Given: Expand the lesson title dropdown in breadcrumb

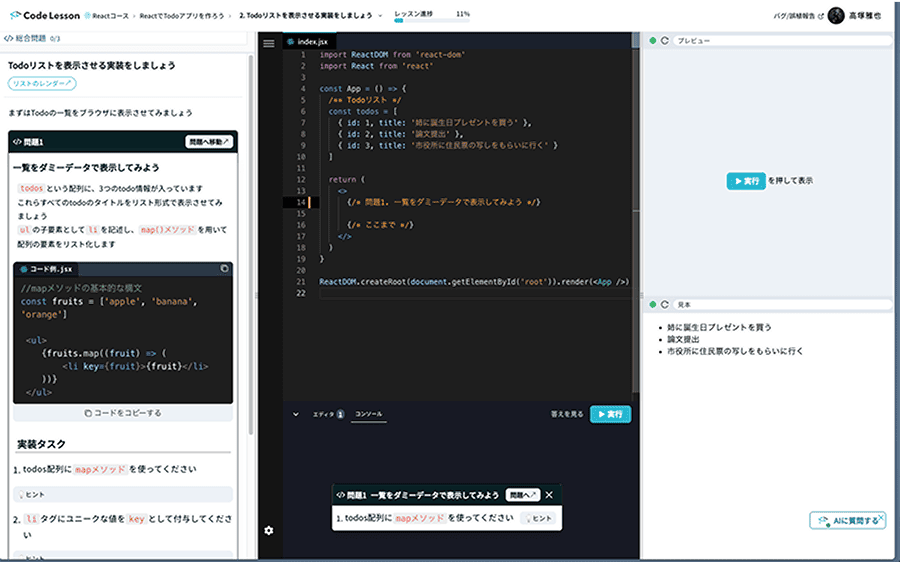Looking at the screenshot, I should [x=381, y=16].
